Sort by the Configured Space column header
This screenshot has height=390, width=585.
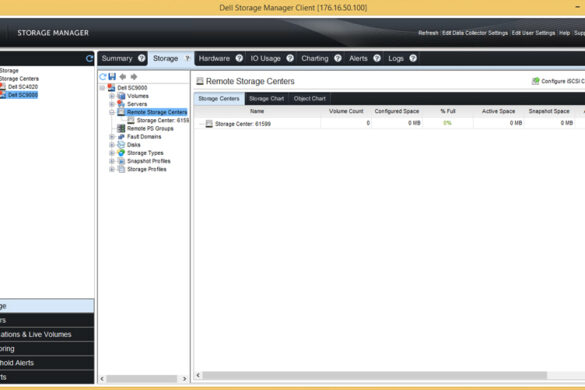[x=397, y=111]
